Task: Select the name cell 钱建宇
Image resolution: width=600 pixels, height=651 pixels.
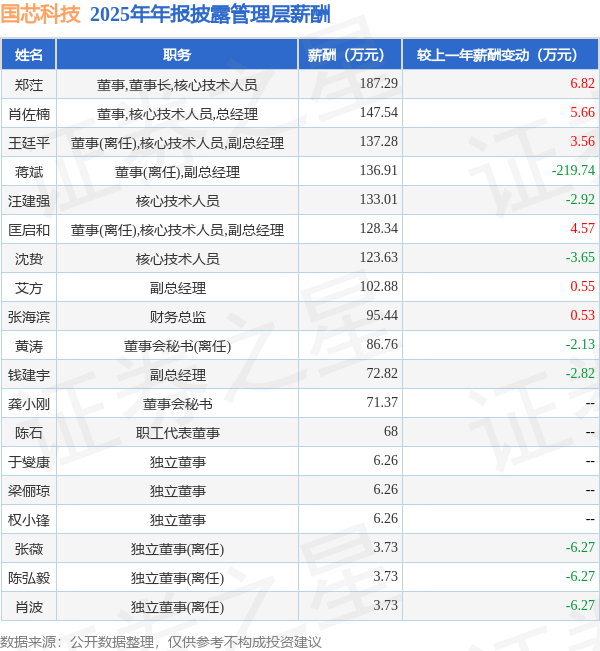Action: pyautogui.click(x=29, y=375)
